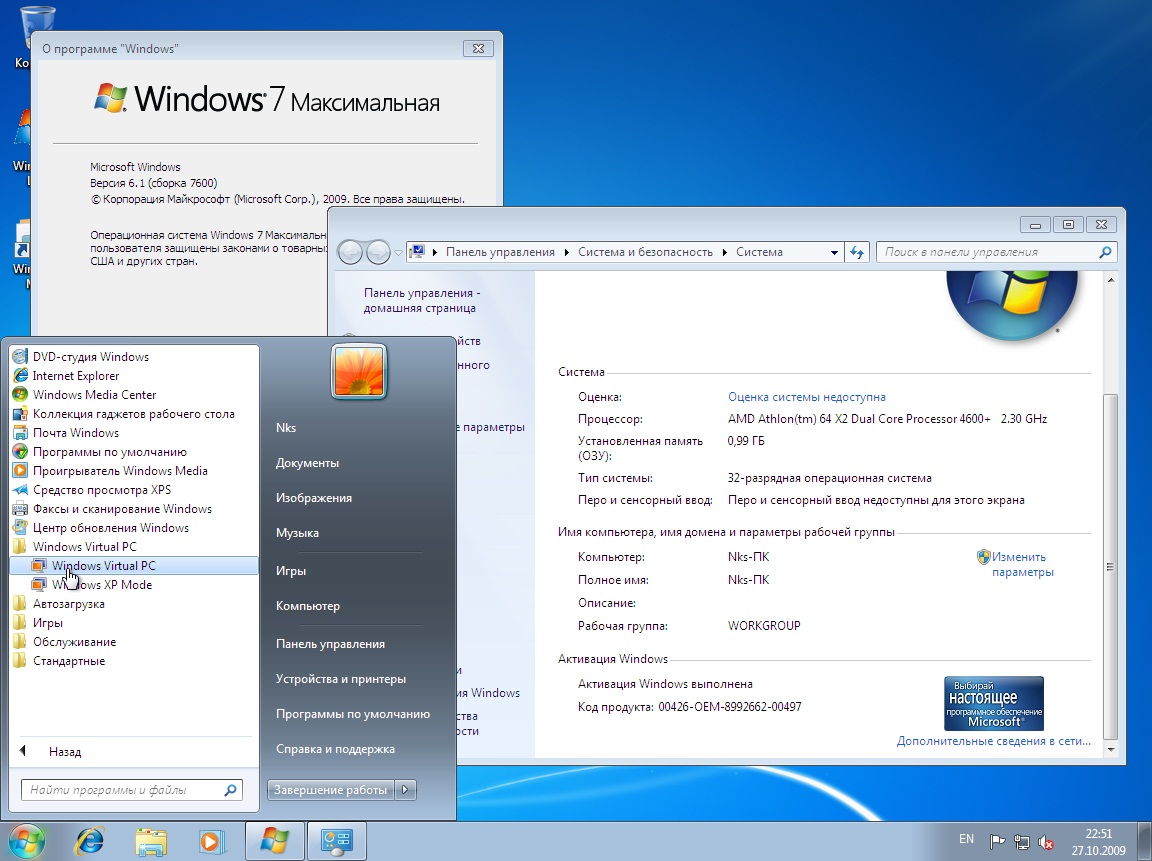Open Дополнительные сведения в сети link
The height and width of the screenshot is (861, 1152).
coord(993,741)
